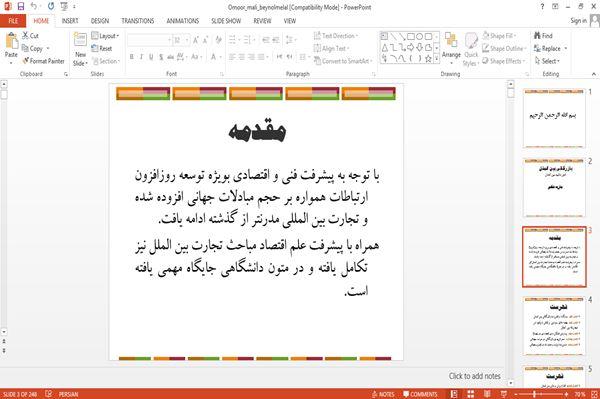Open Text Direction dropdown
600x399 pixels.
point(336,36)
